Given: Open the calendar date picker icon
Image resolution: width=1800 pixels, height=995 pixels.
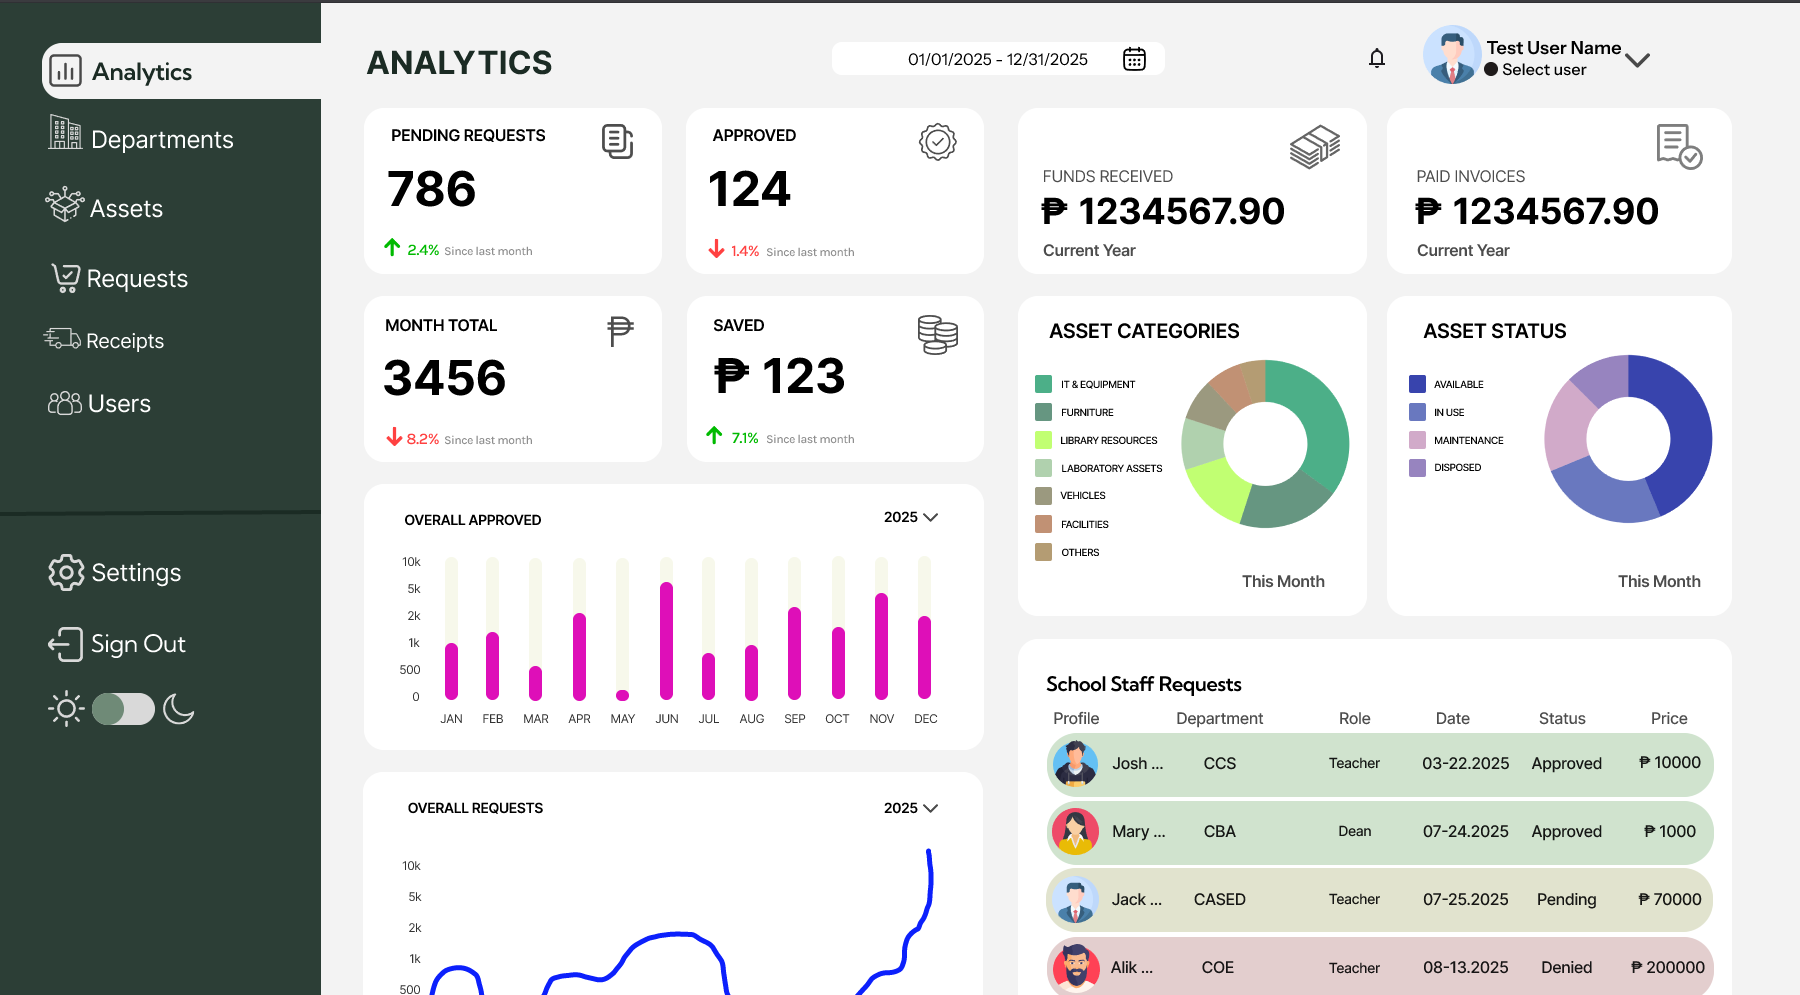Looking at the screenshot, I should click(x=1134, y=59).
